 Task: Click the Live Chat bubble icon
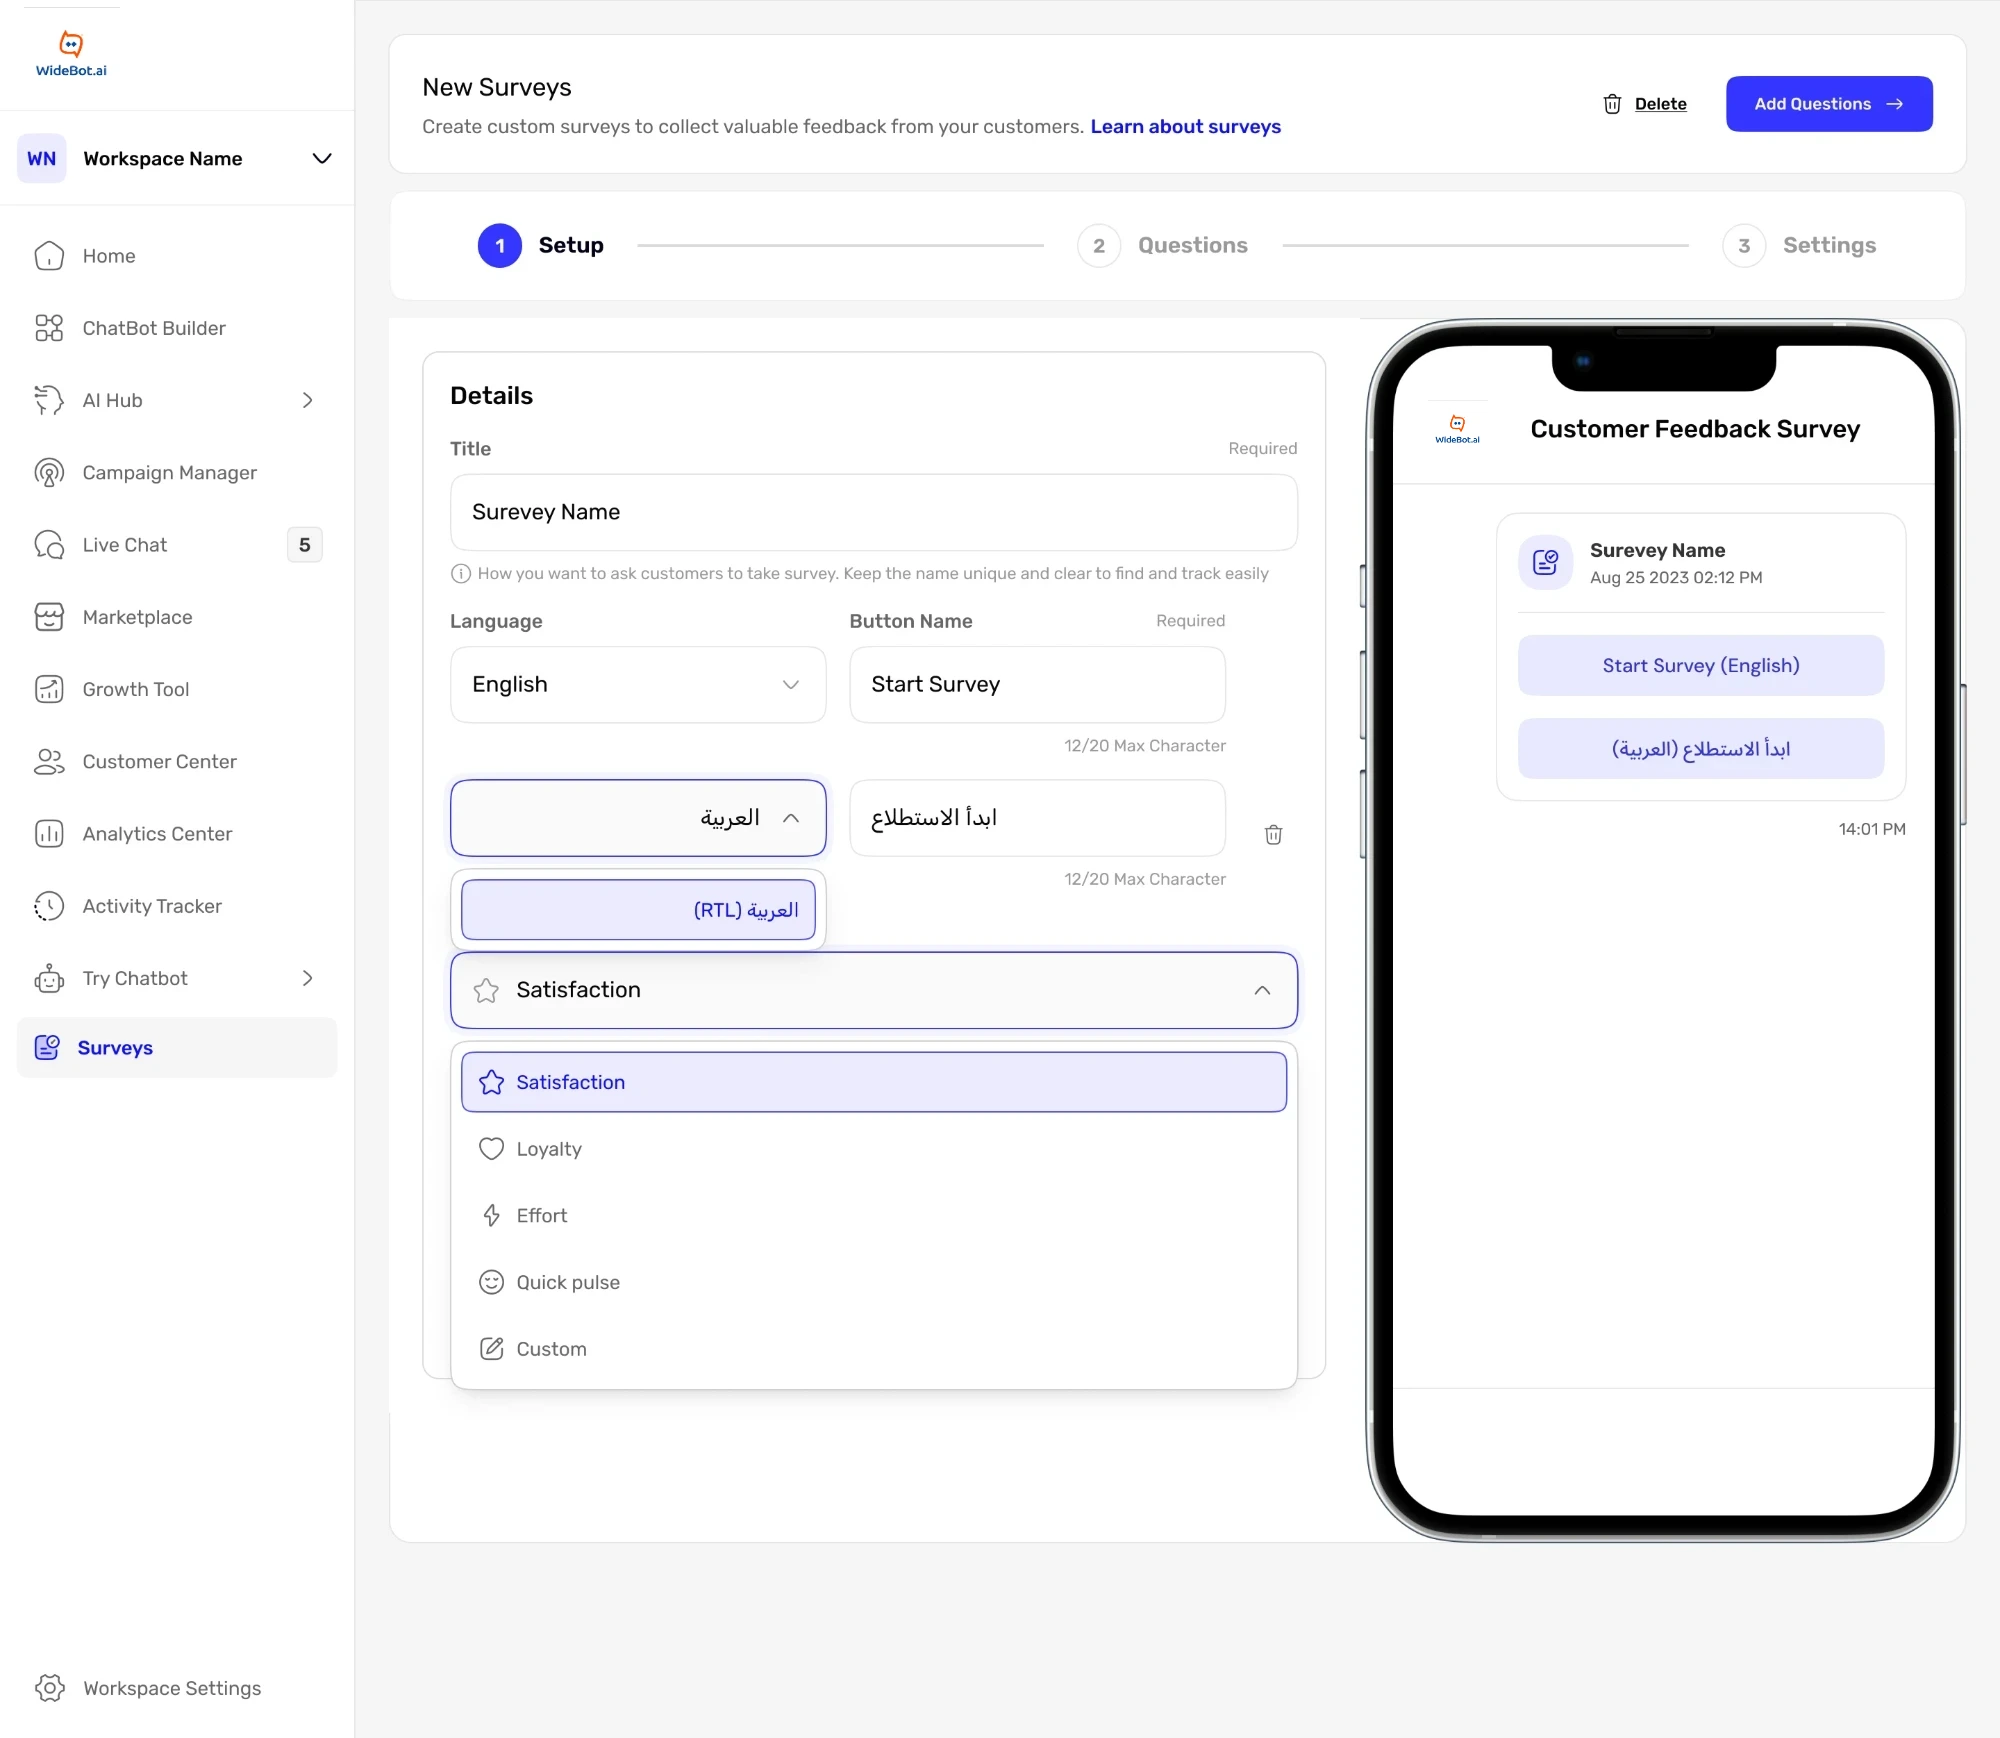tap(49, 545)
